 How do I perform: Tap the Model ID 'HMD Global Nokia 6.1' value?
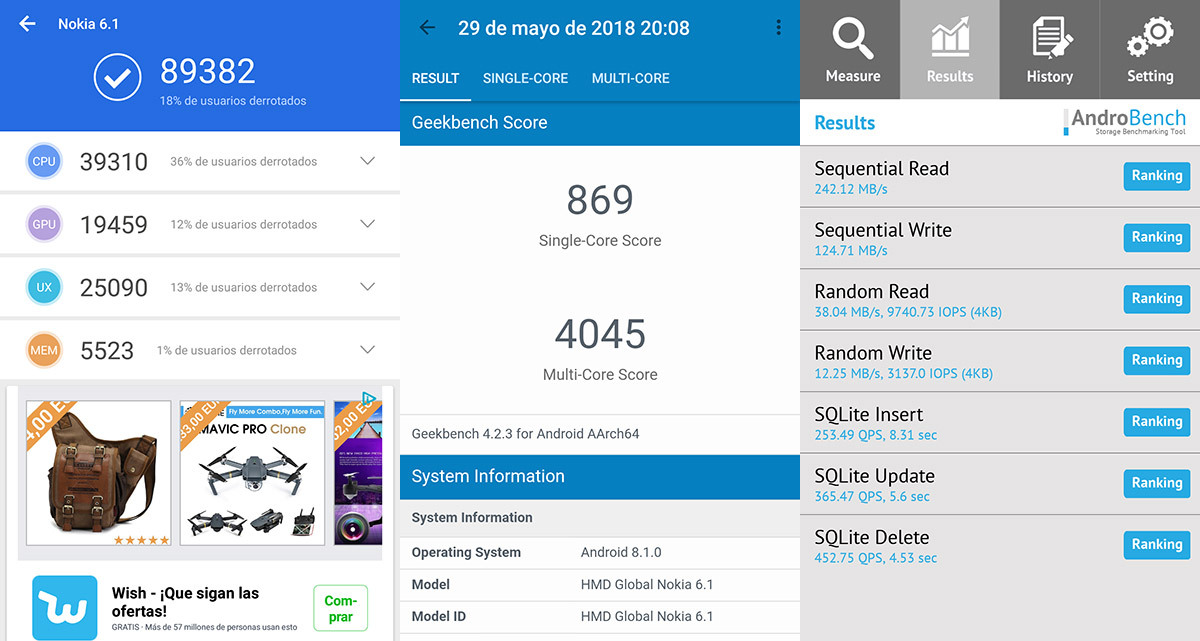[x=647, y=616]
